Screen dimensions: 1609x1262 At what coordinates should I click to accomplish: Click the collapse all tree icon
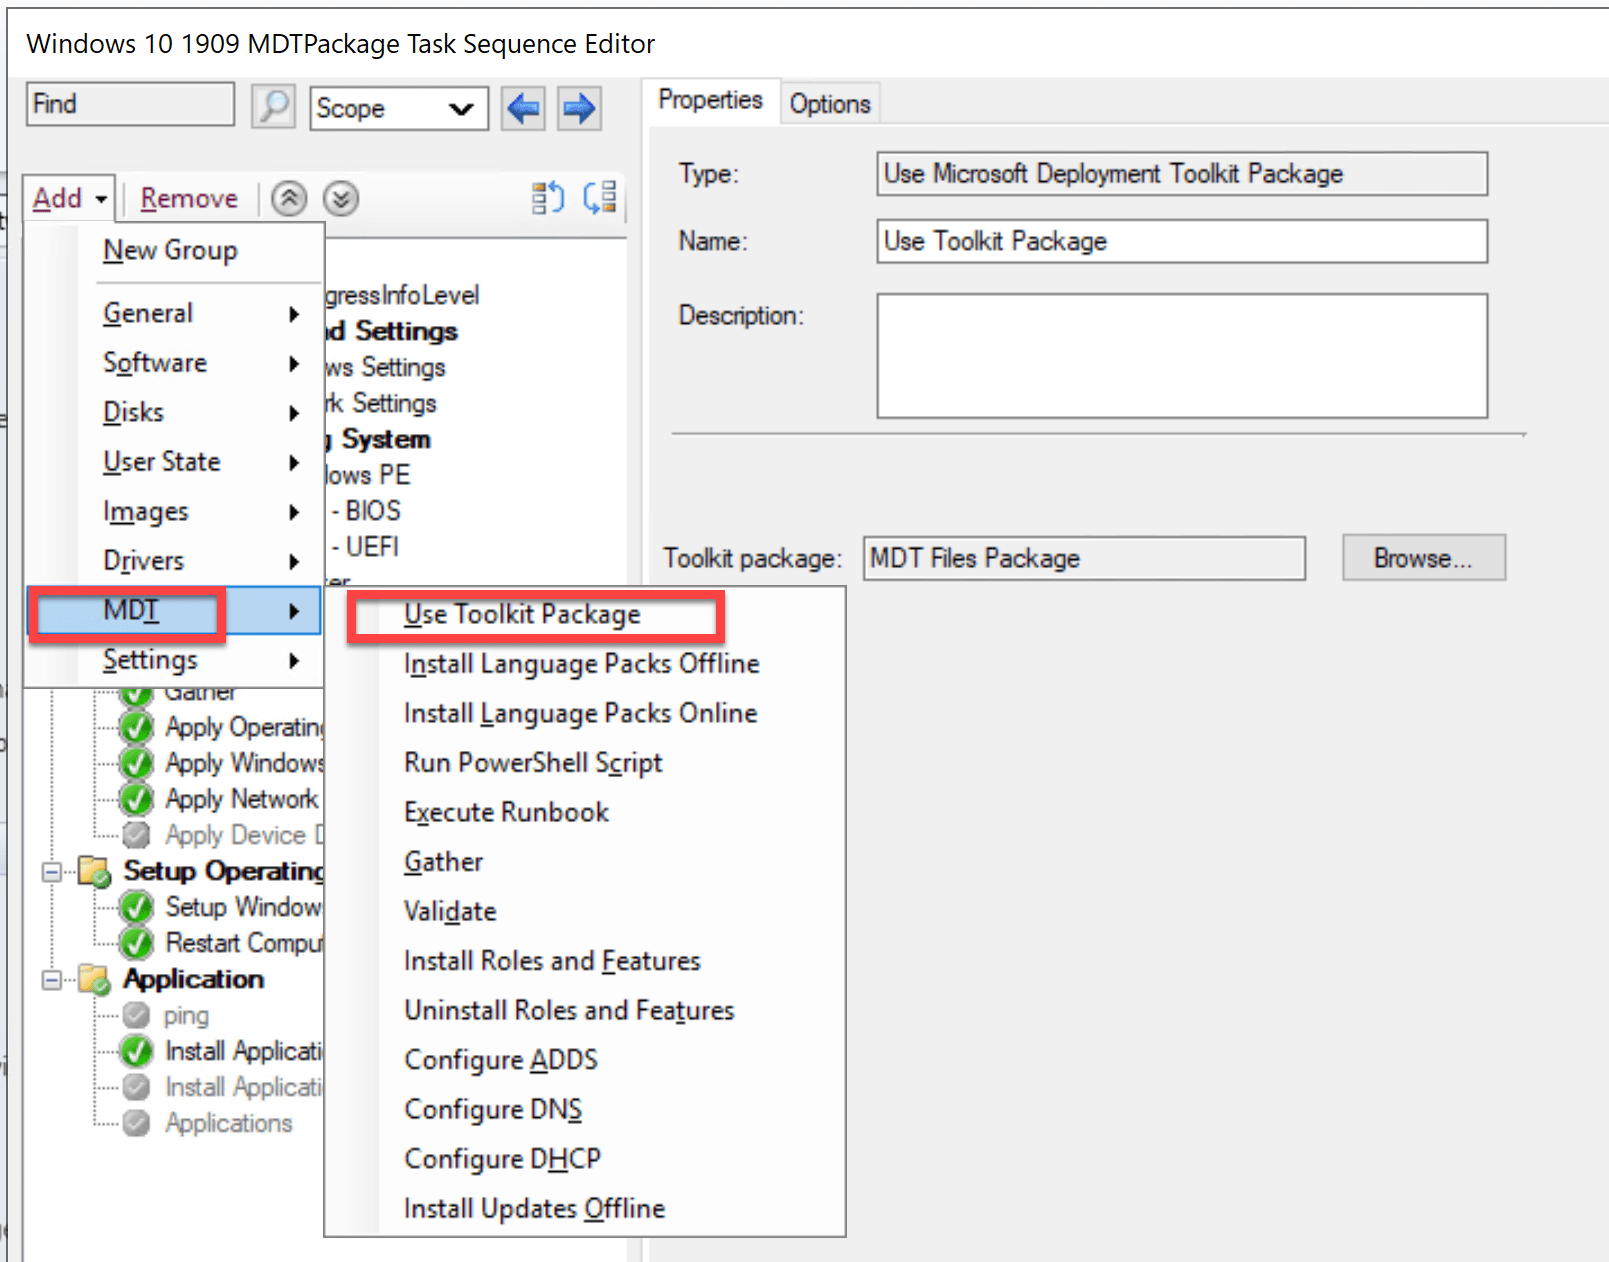click(x=600, y=198)
